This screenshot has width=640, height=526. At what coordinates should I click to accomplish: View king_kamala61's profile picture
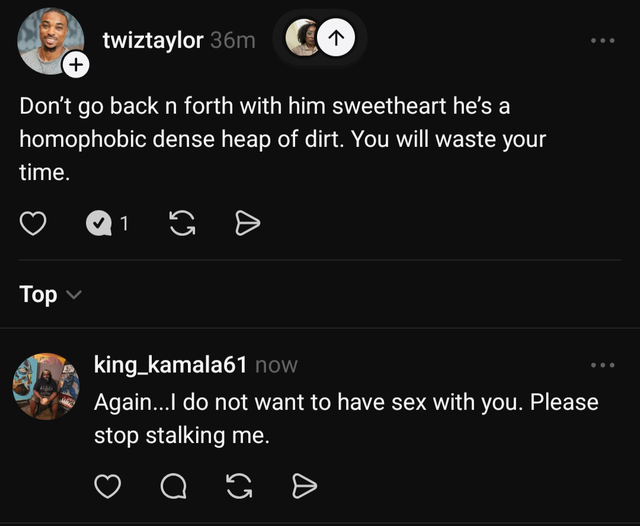[45, 386]
